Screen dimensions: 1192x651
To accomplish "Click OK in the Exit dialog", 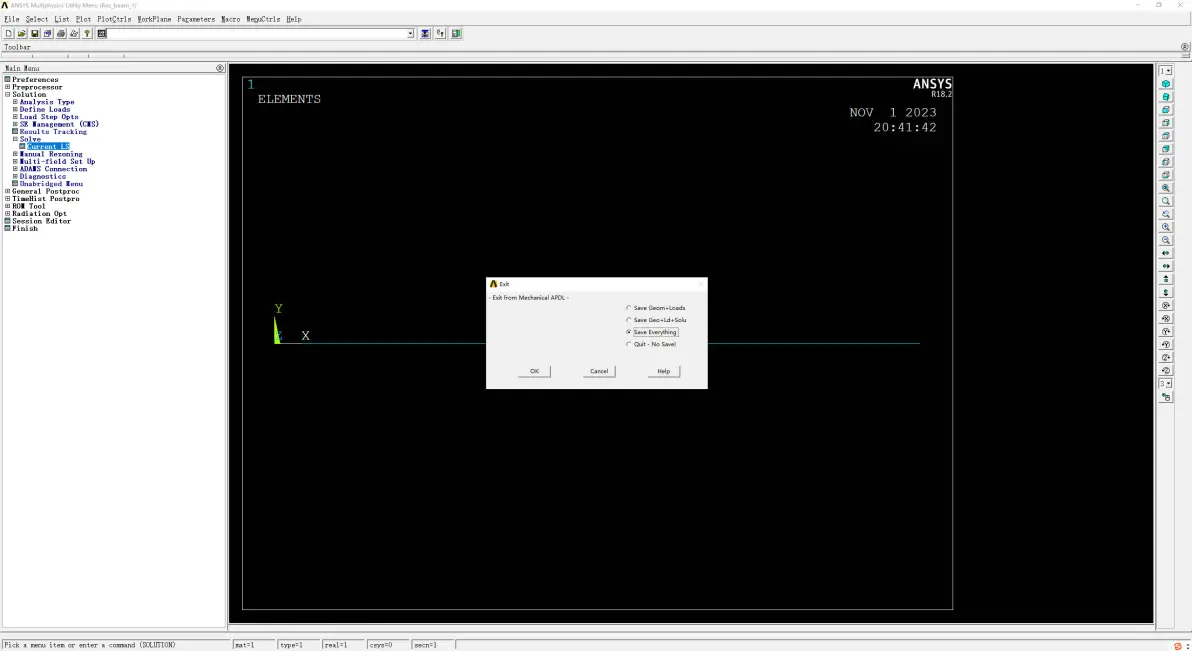I will (x=534, y=371).
